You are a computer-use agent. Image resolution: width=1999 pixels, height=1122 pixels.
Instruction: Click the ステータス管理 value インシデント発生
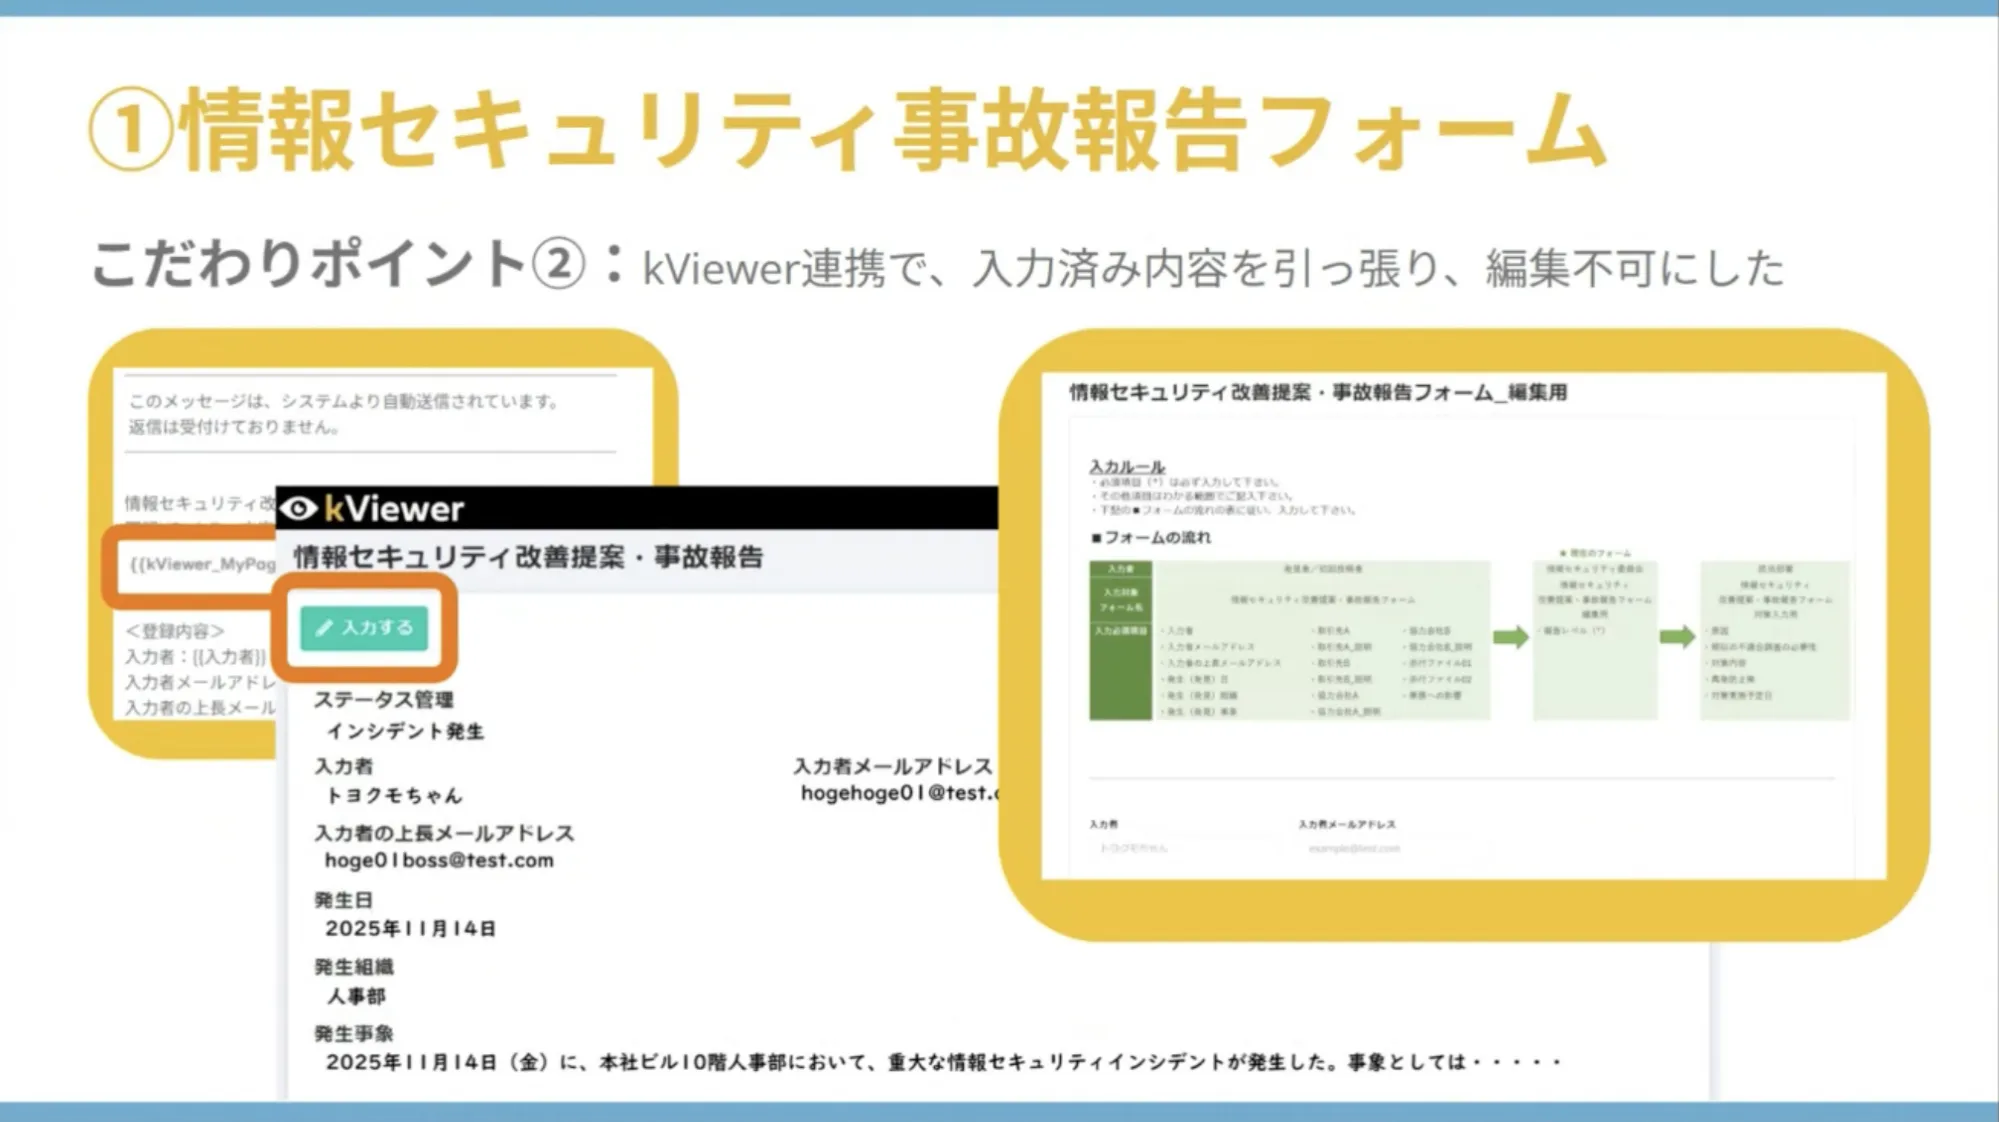(405, 732)
